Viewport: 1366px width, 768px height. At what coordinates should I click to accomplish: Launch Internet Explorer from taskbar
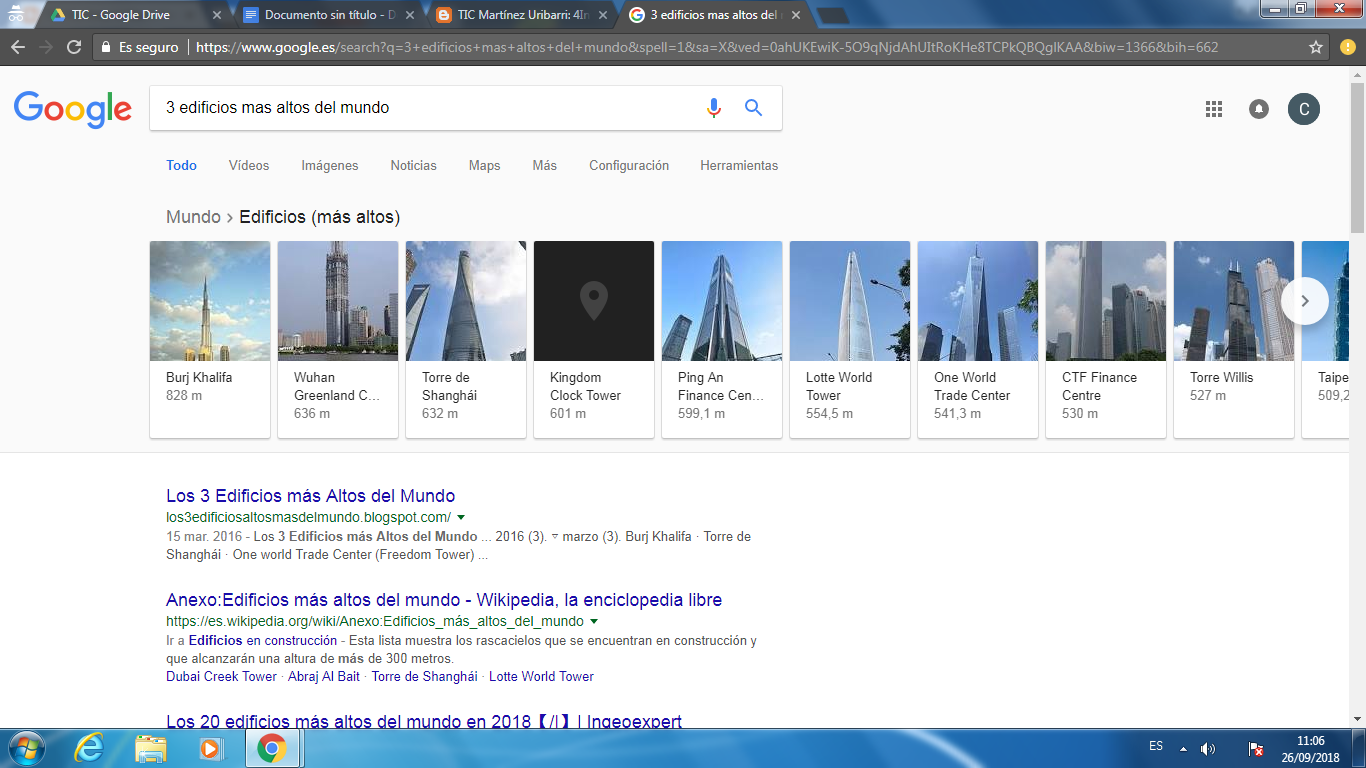click(x=89, y=748)
